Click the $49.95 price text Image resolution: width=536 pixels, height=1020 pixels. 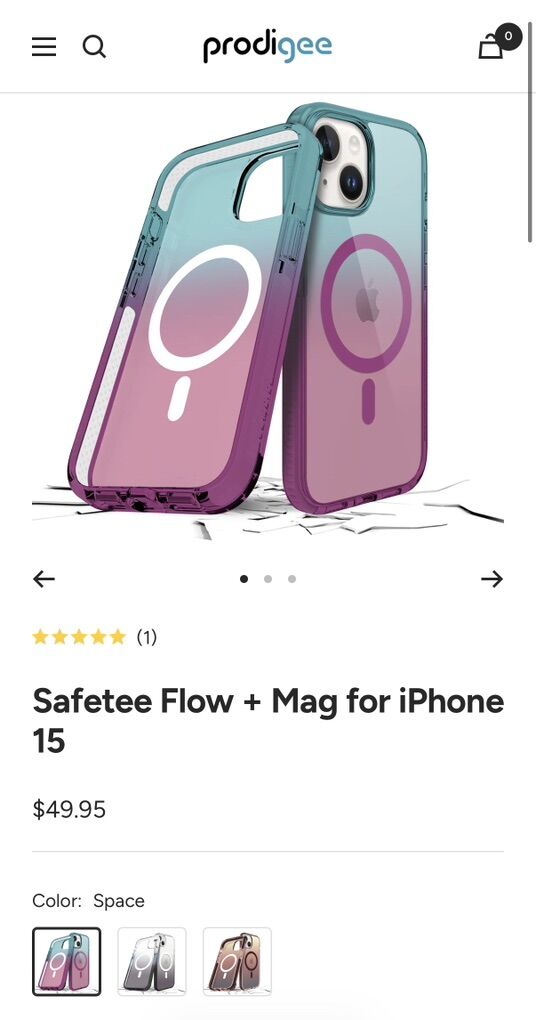69,809
